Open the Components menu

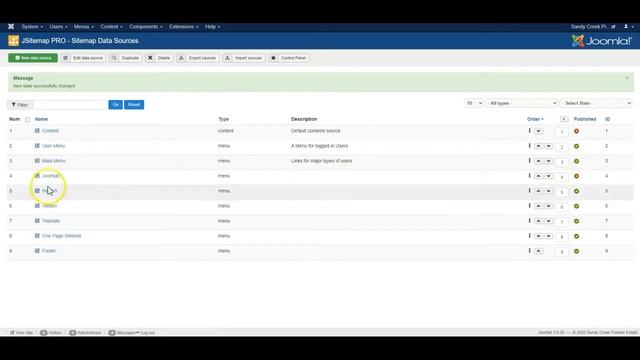146,27
